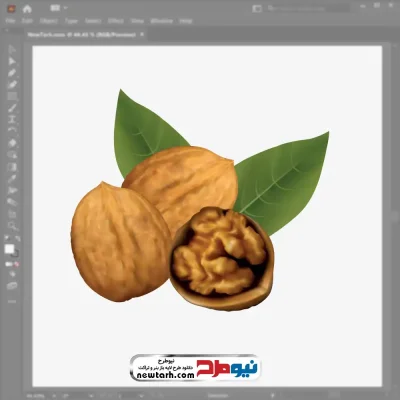400x400 pixels.
Task: Close the newtarh.com document tab
Action: tap(142, 34)
